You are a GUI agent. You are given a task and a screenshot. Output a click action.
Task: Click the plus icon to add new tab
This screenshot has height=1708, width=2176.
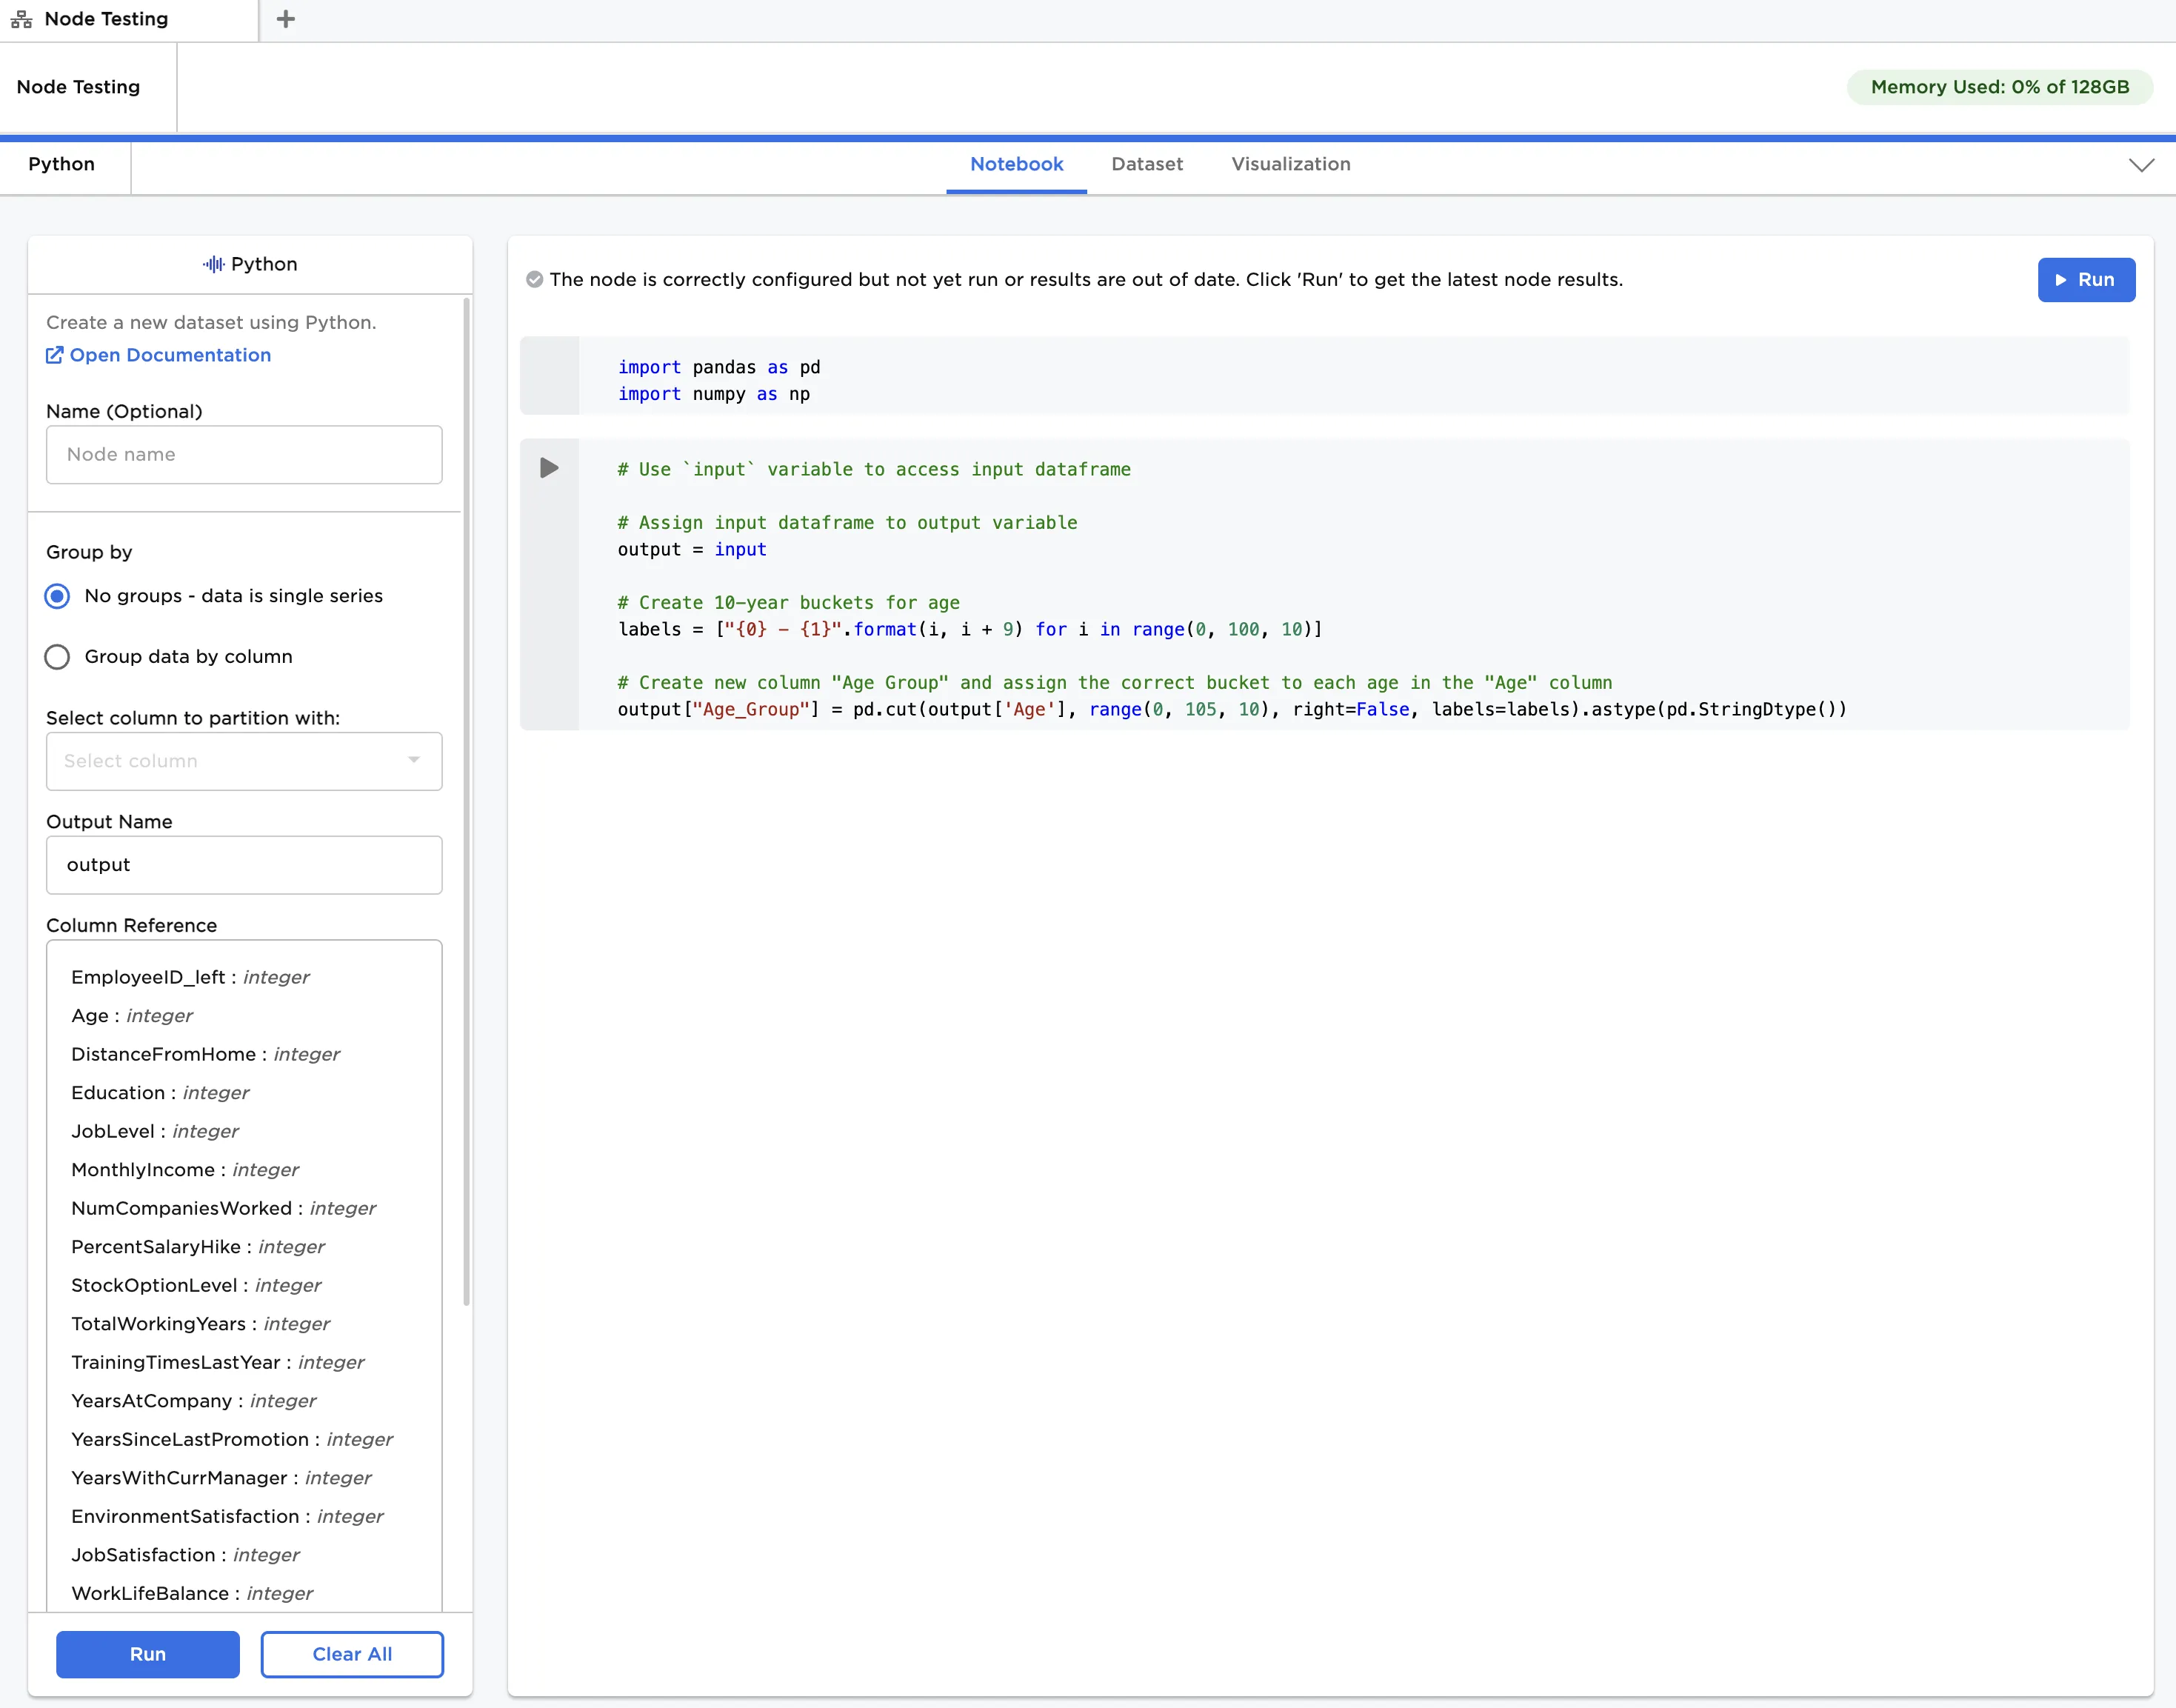(x=285, y=19)
